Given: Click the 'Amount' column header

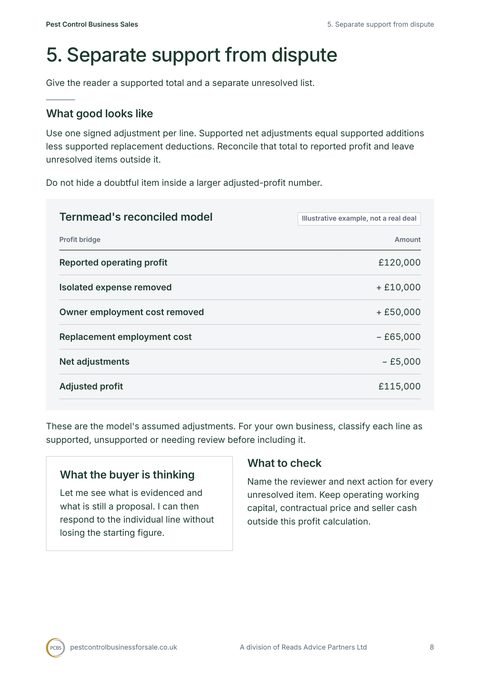Looking at the screenshot, I should [x=407, y=239].
